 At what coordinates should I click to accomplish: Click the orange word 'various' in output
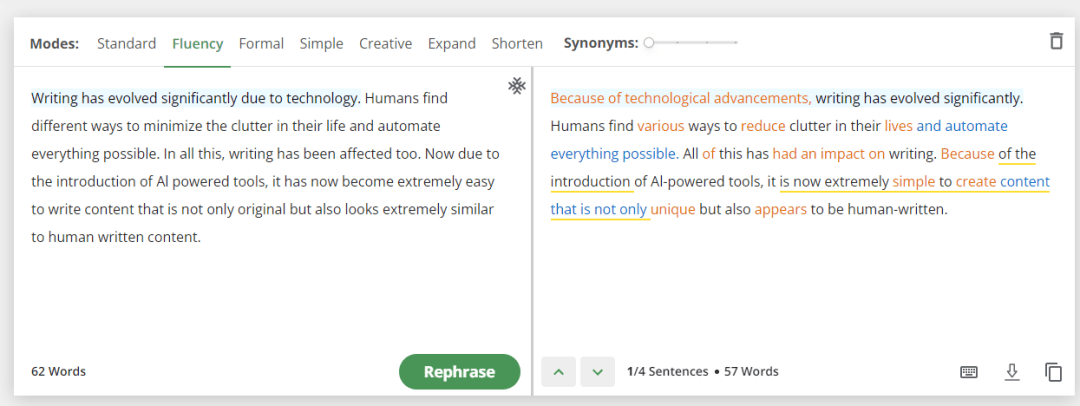tap(661, 126)
